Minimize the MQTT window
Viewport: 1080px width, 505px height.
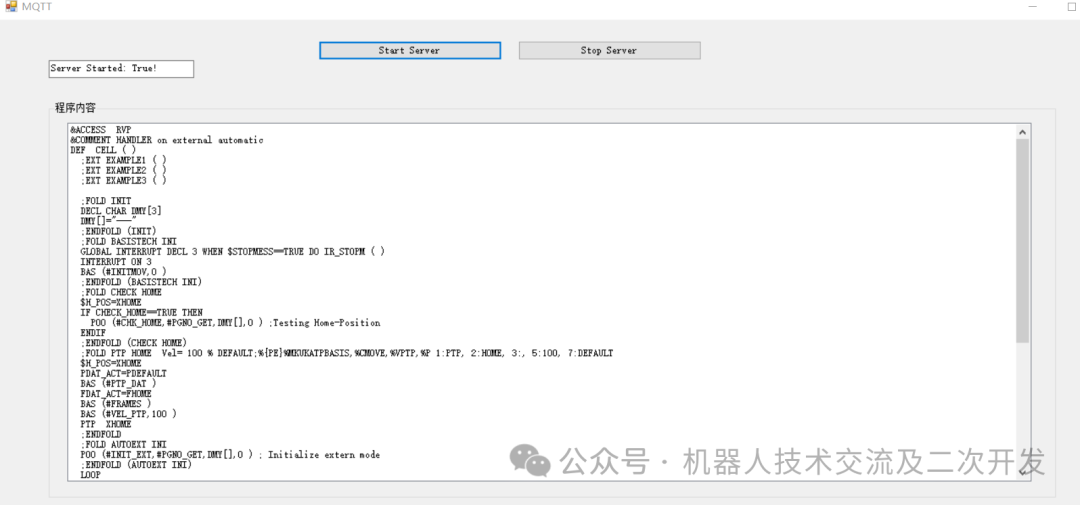[1032, 6]
